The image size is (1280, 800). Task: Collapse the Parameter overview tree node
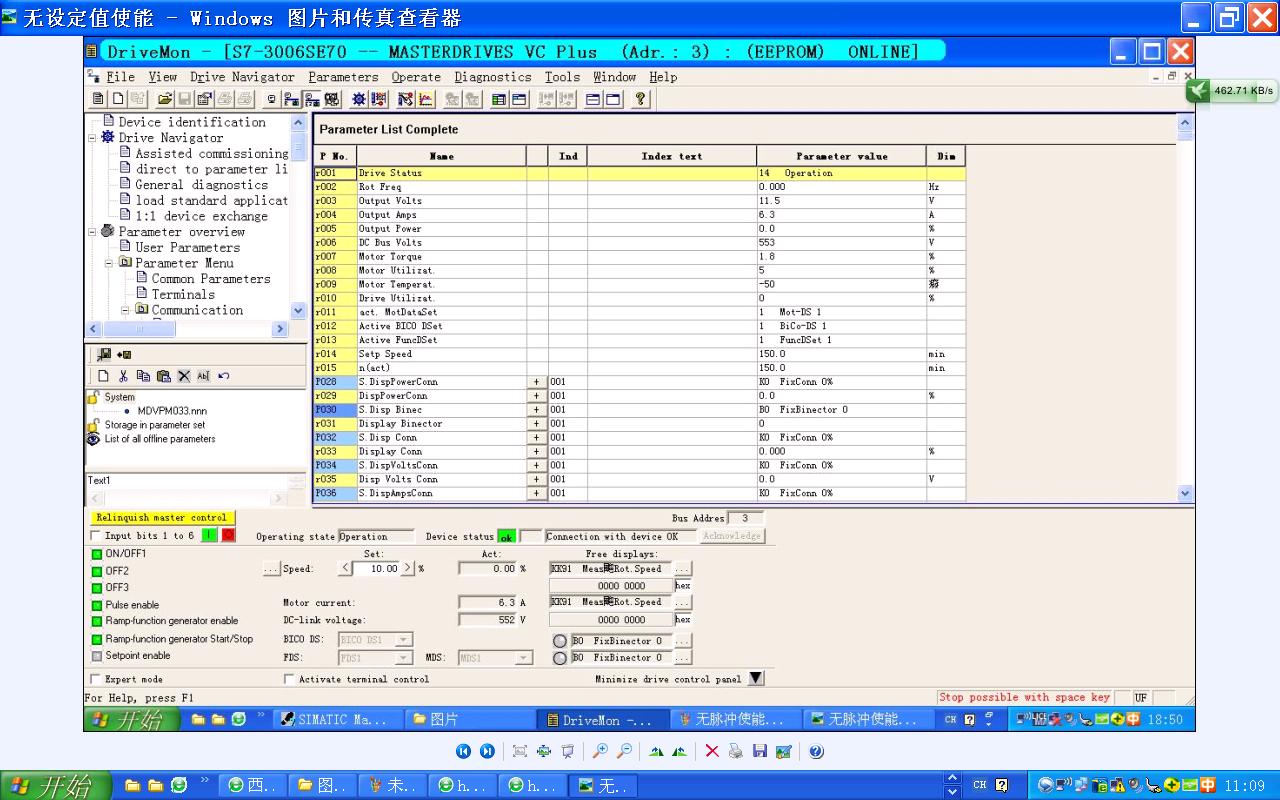click(x=93, y=232)
